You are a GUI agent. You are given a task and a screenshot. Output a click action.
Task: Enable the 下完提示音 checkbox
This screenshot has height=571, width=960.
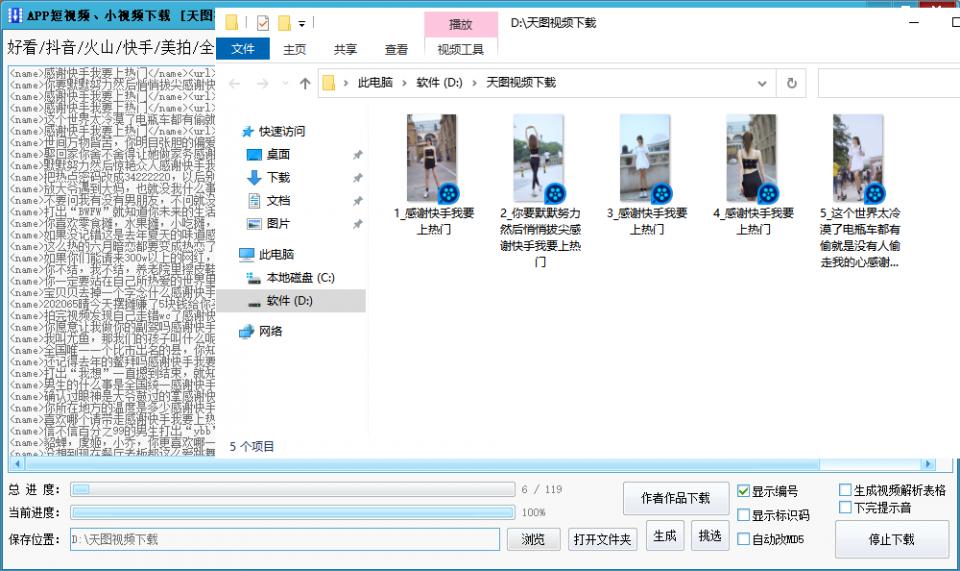pyautogui.click(x=845, y=507)
